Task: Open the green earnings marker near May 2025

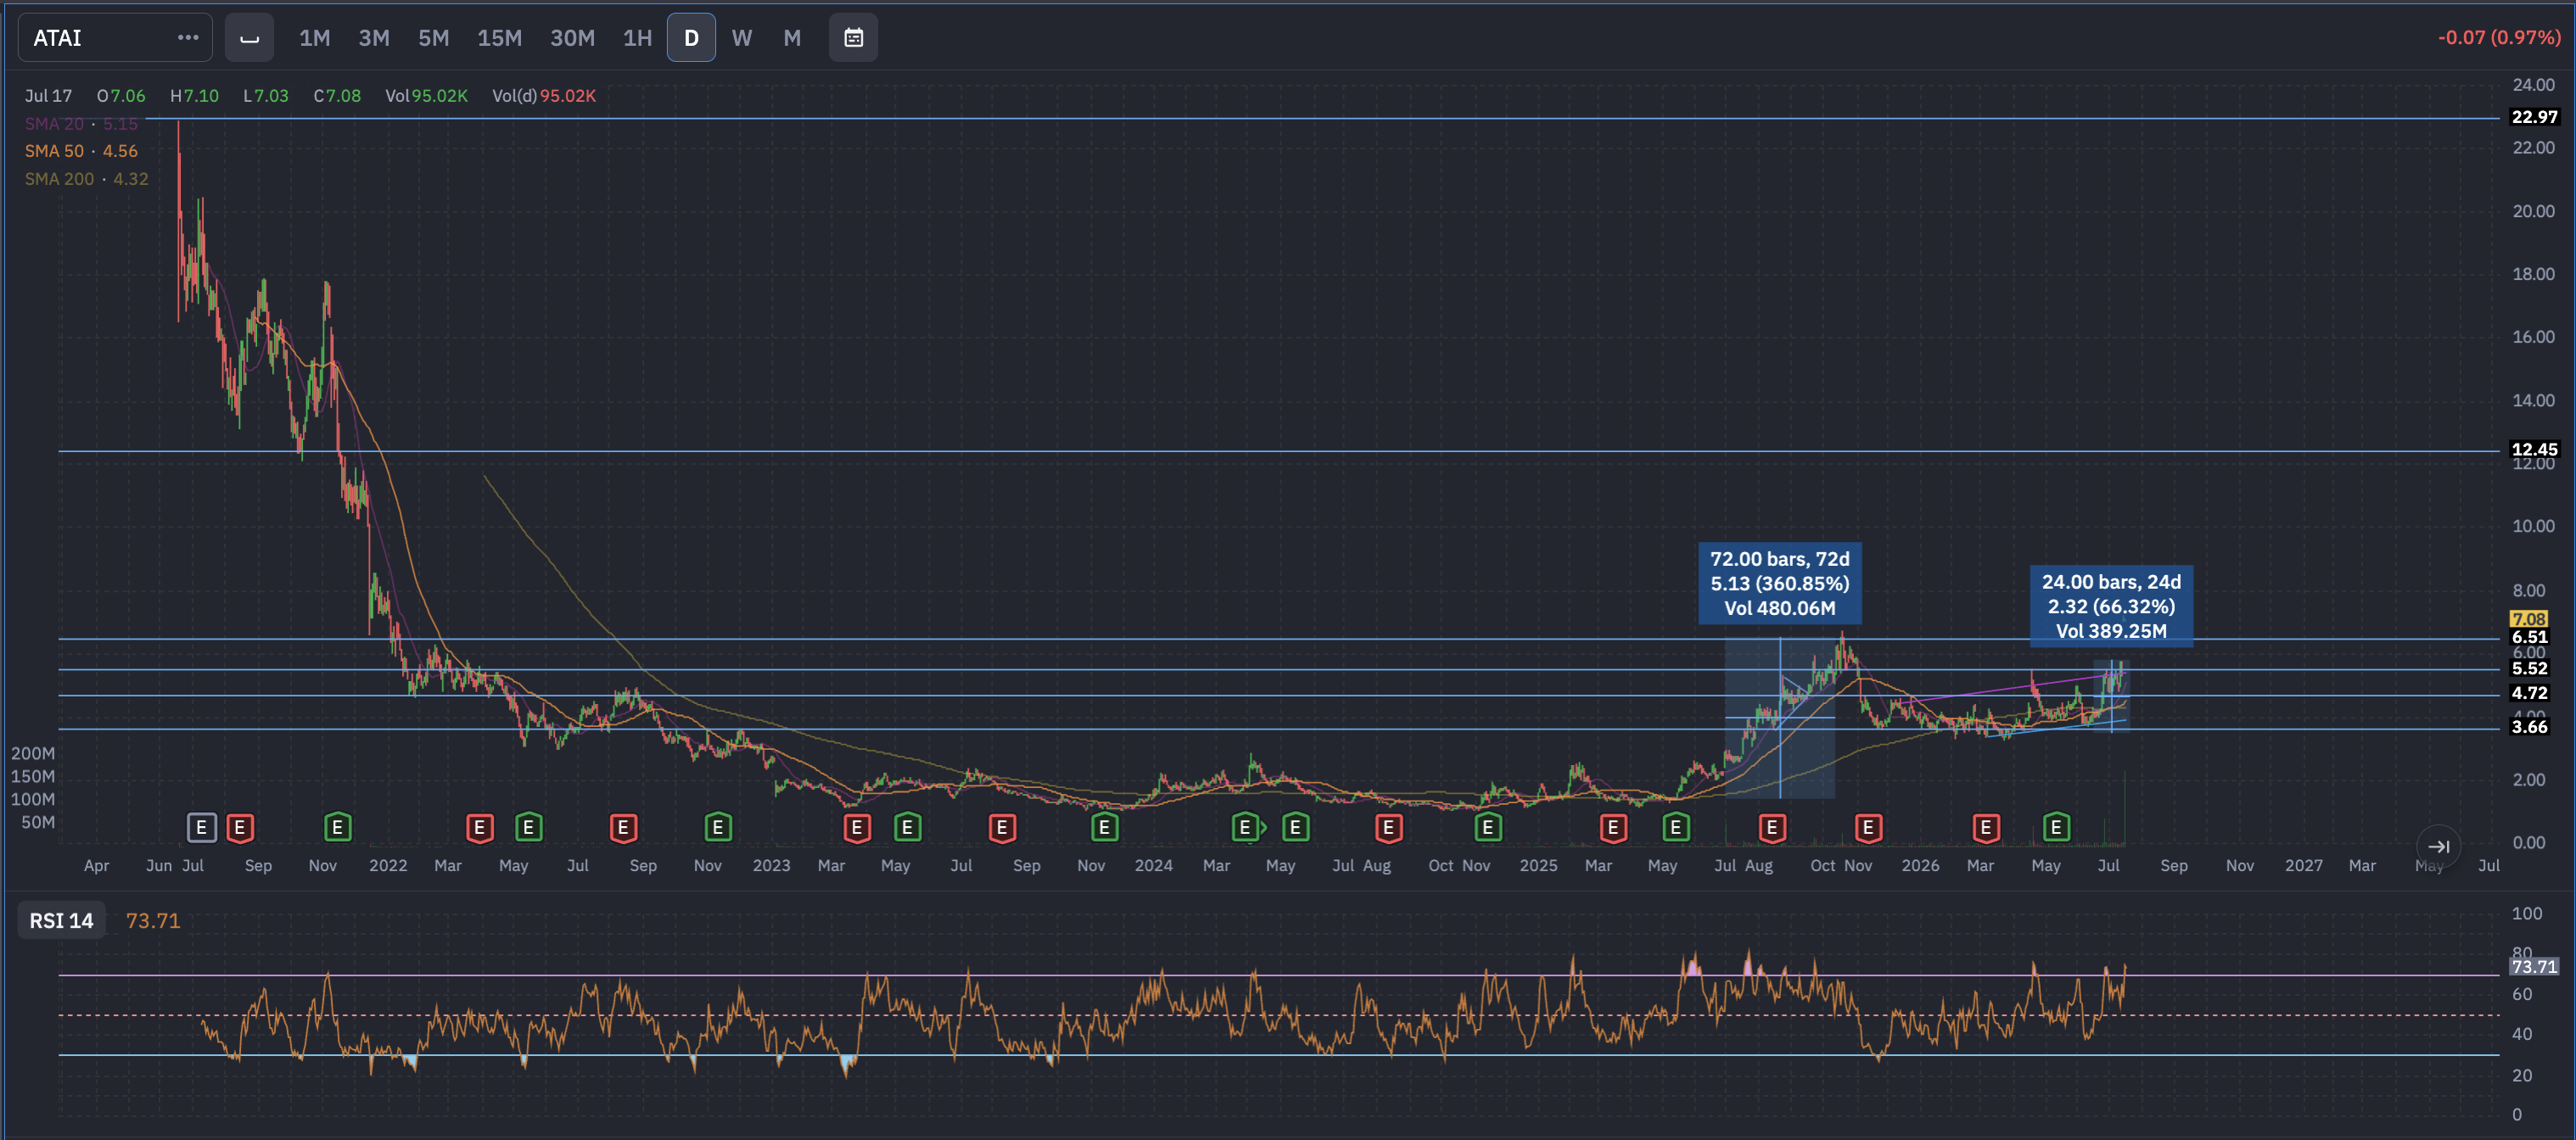Action: coord(1676,827)
